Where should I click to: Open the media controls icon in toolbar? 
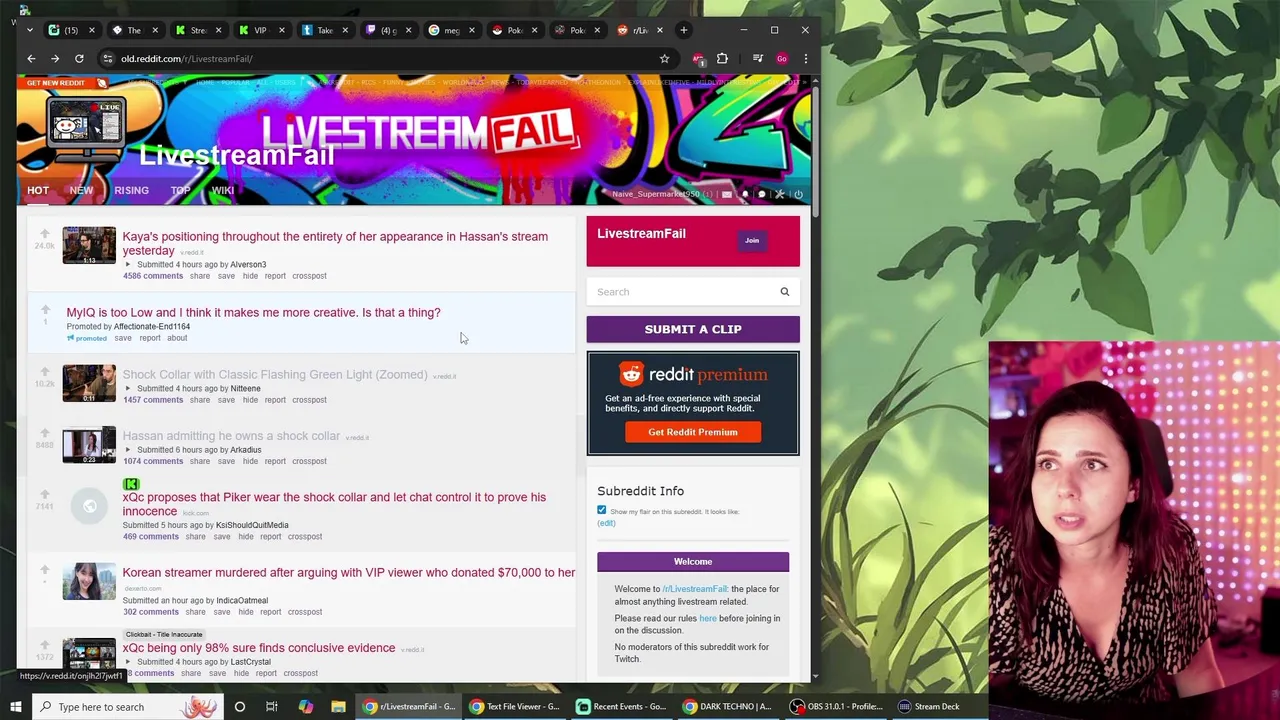758,58
